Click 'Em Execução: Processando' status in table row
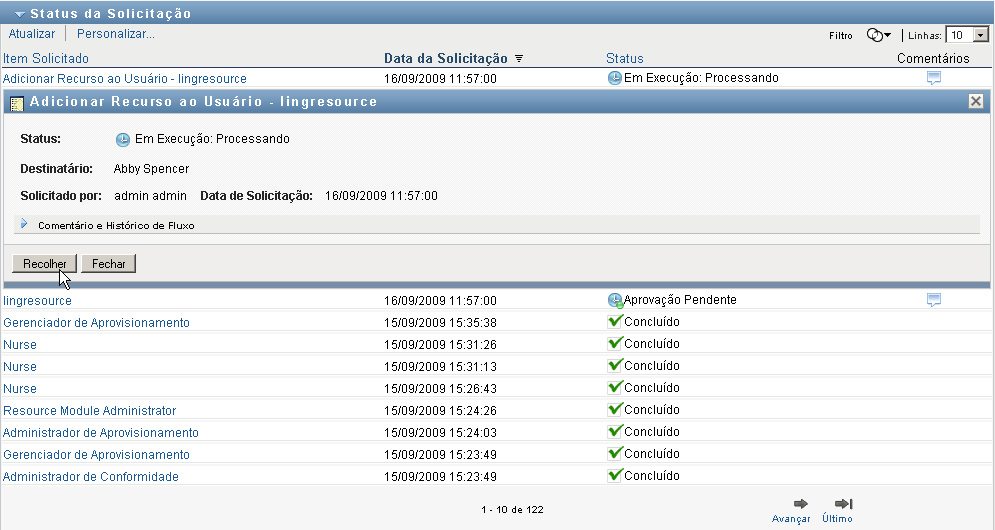995x530 pixels. click(701, 78)
